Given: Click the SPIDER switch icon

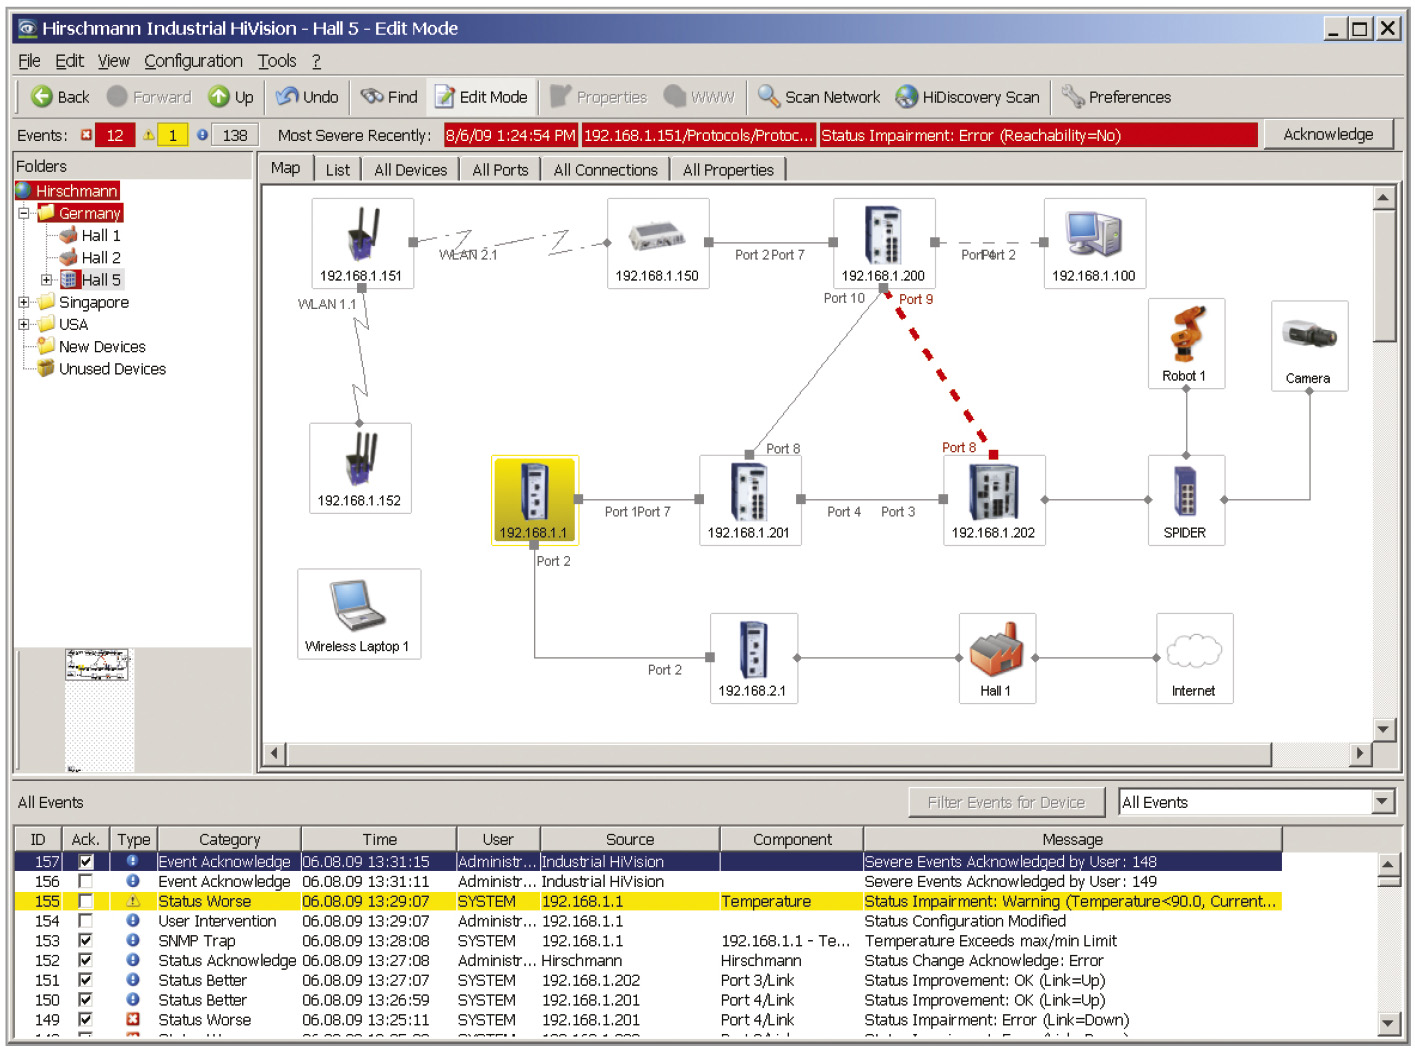Looking at the screenshot, I should pos(1185,500).
